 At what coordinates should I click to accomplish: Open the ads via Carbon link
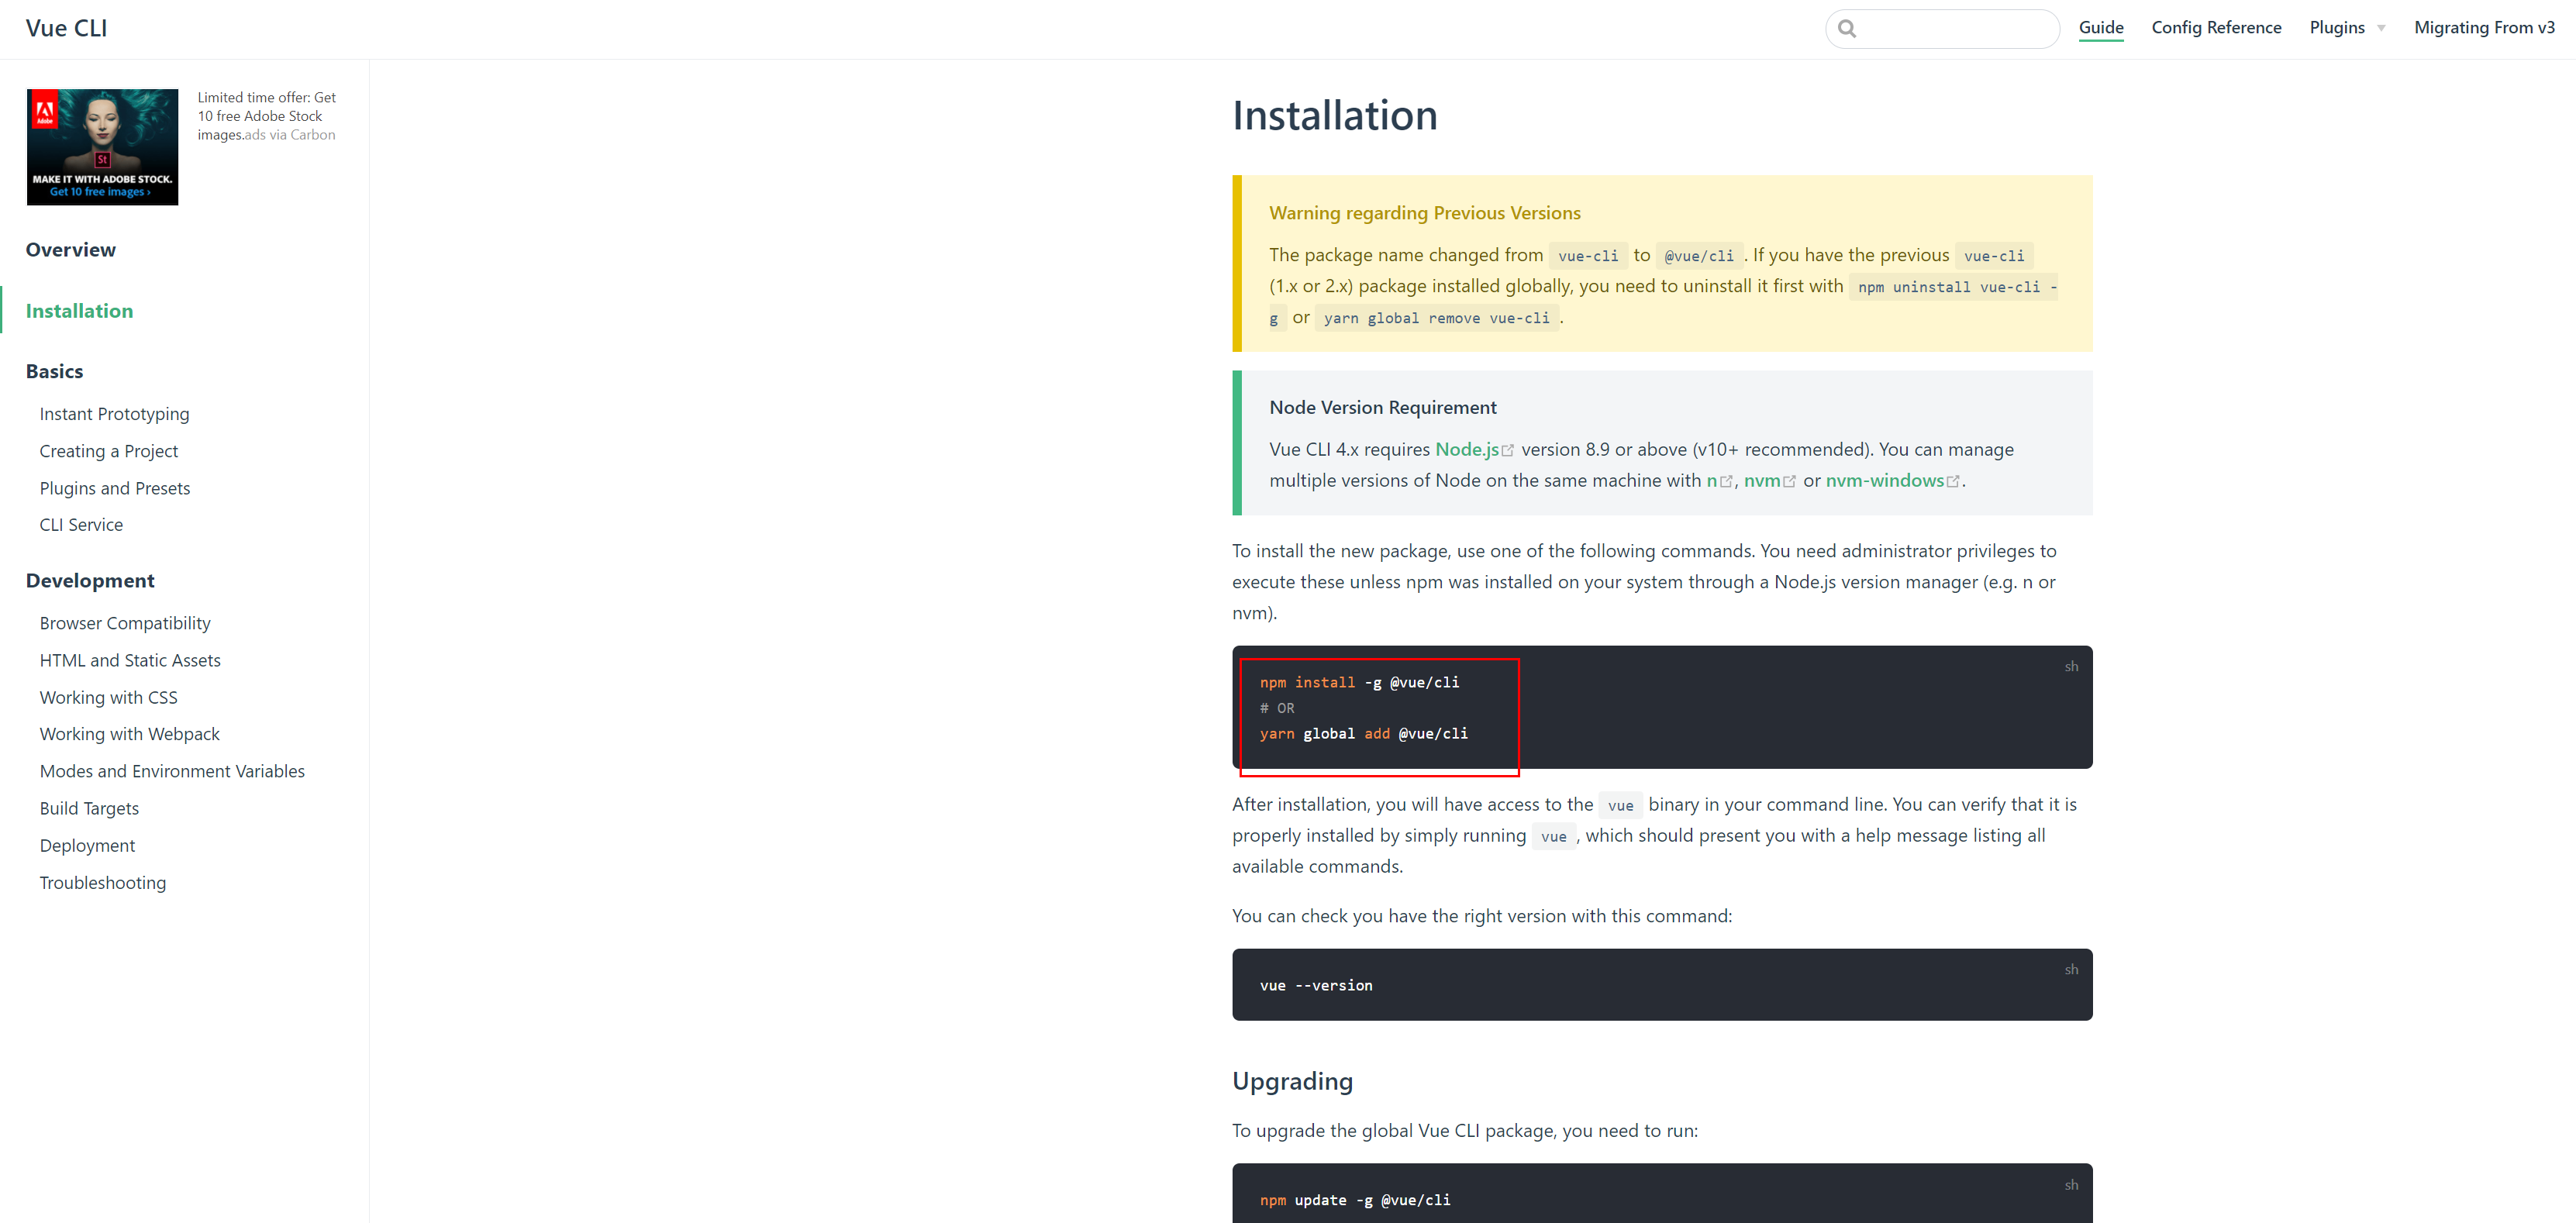290,135
